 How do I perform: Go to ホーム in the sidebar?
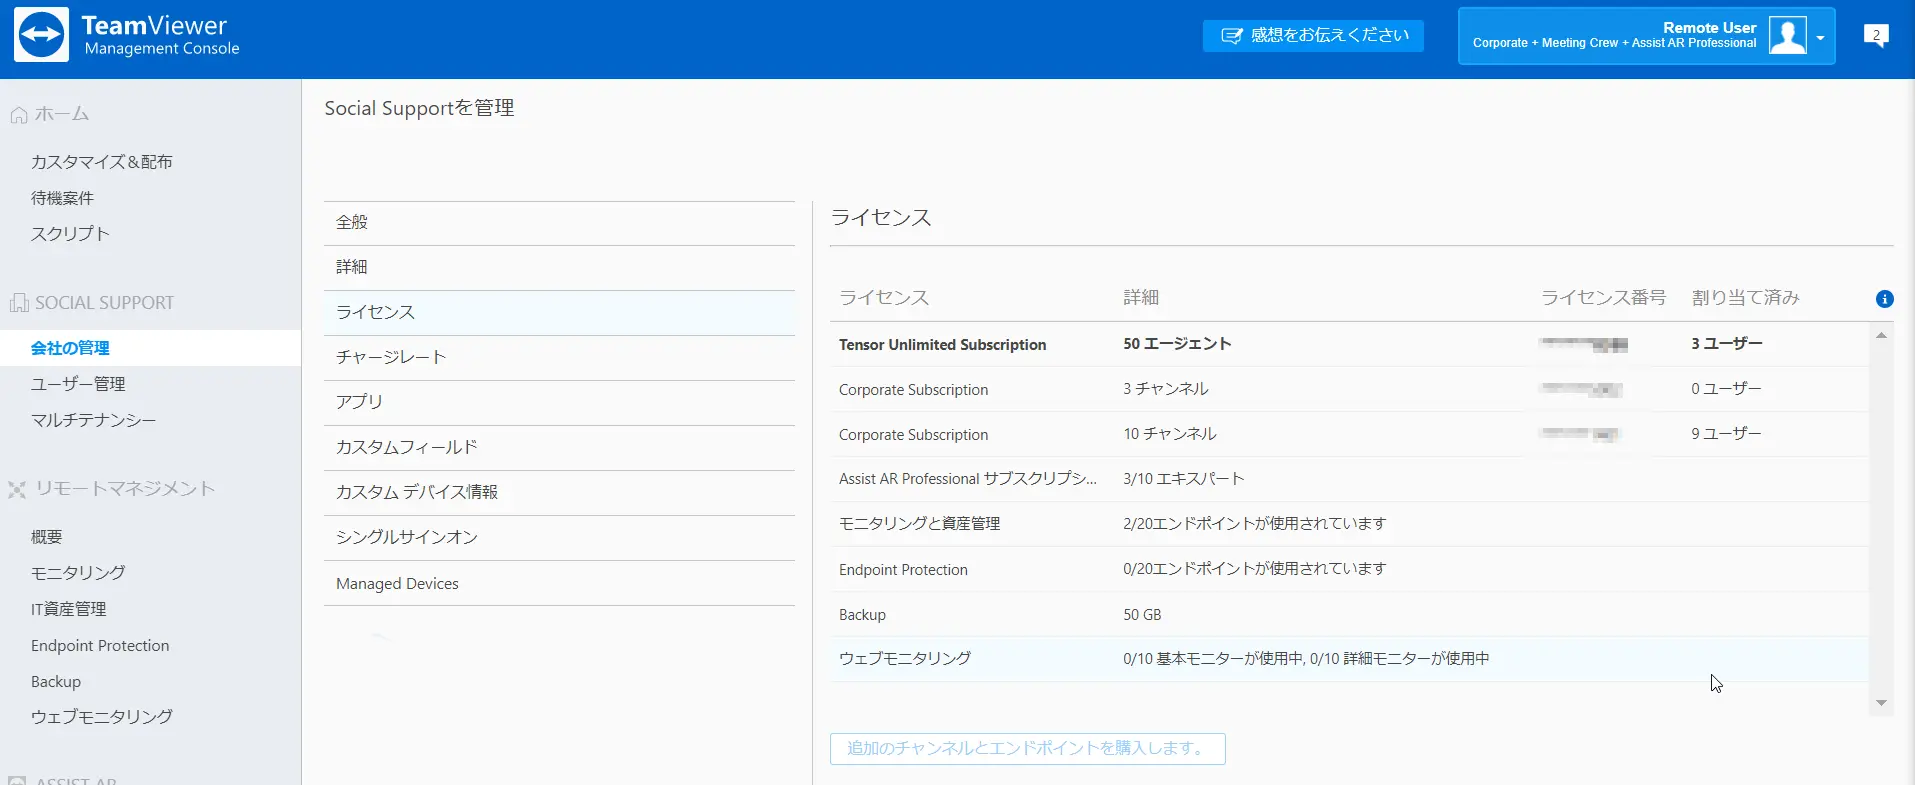[x=62, y=115]
